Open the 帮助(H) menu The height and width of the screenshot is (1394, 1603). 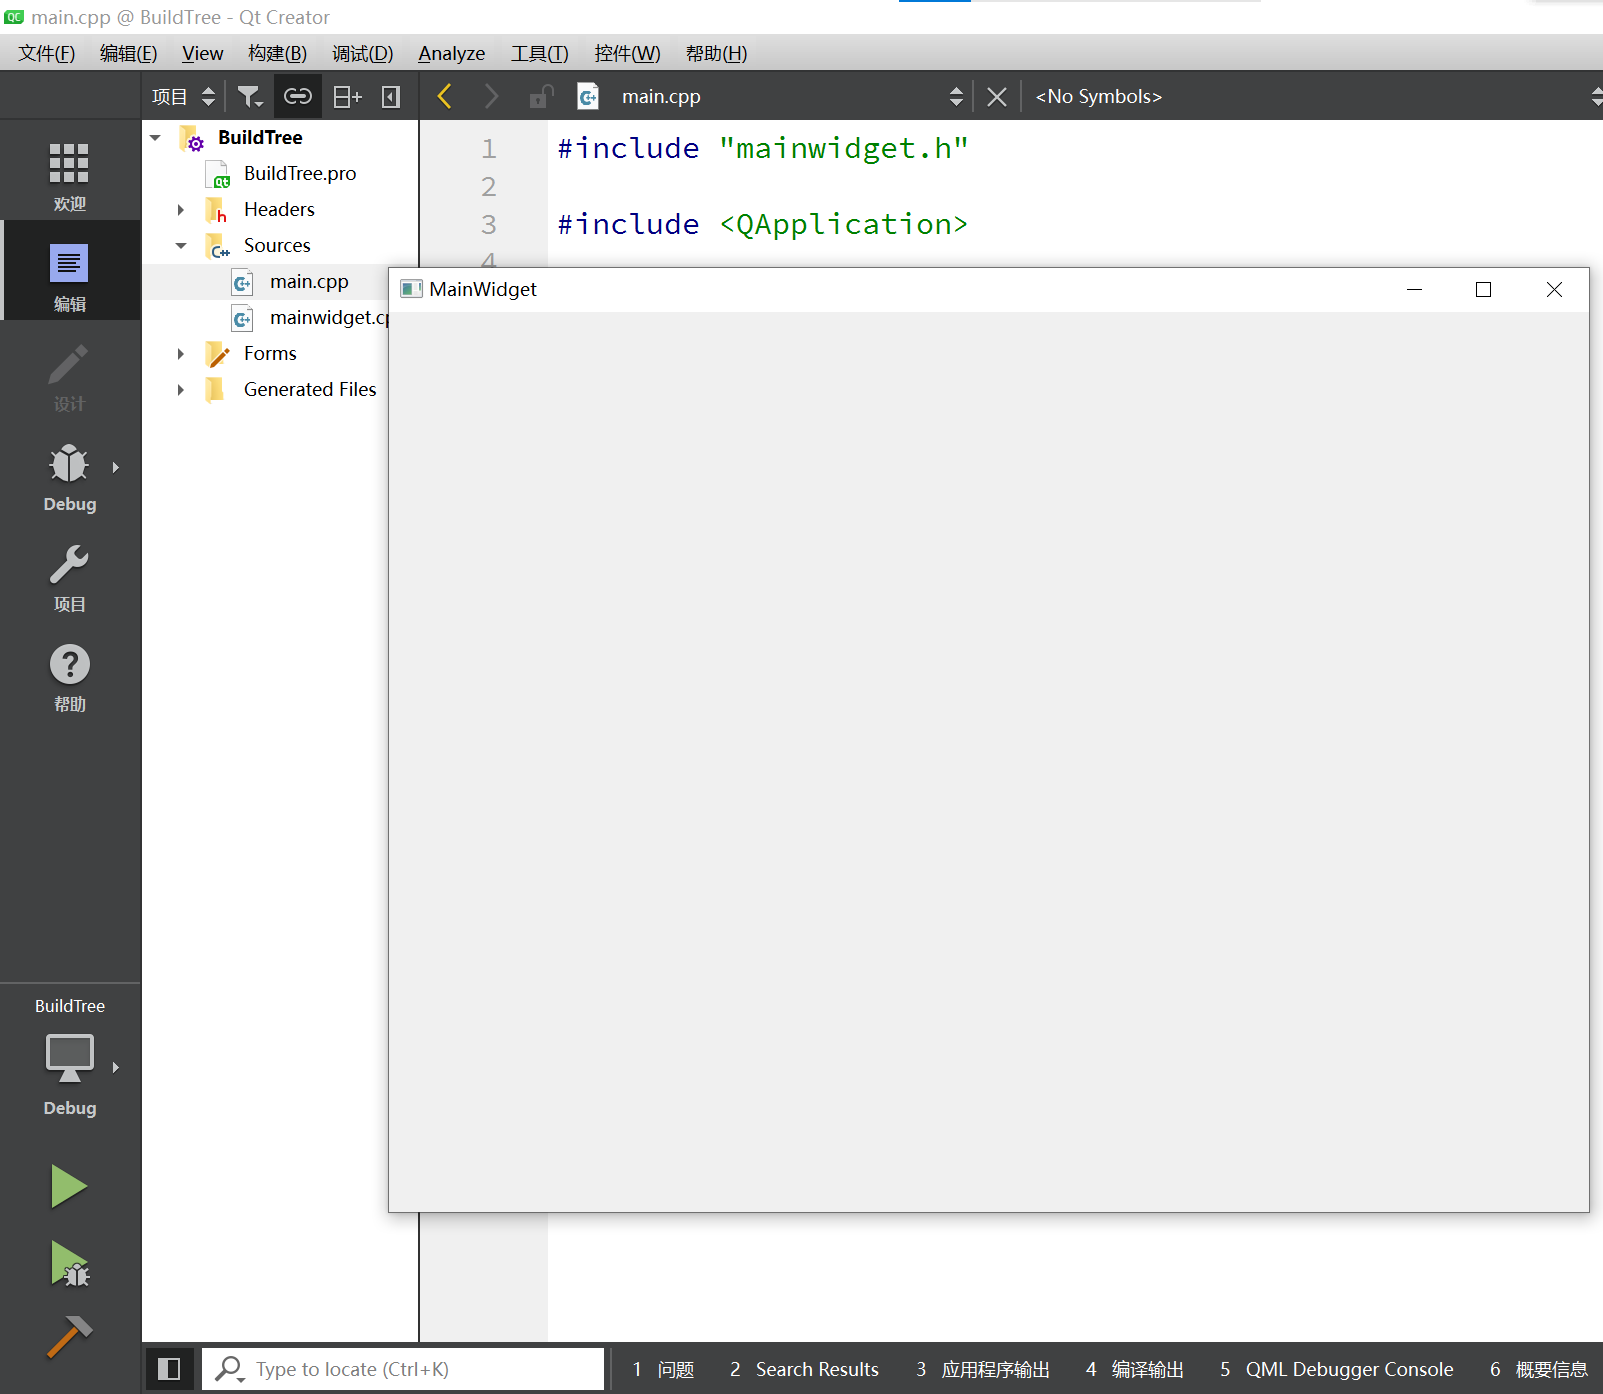[717, 53]
